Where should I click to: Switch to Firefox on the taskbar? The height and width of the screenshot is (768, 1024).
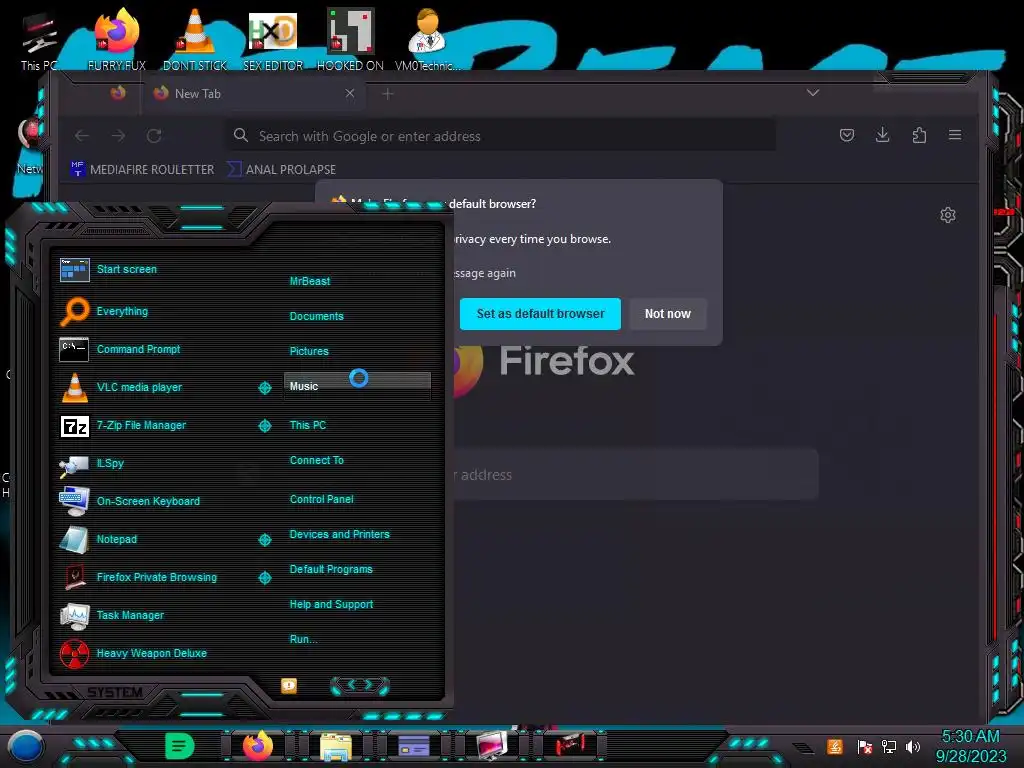(258, 746)
